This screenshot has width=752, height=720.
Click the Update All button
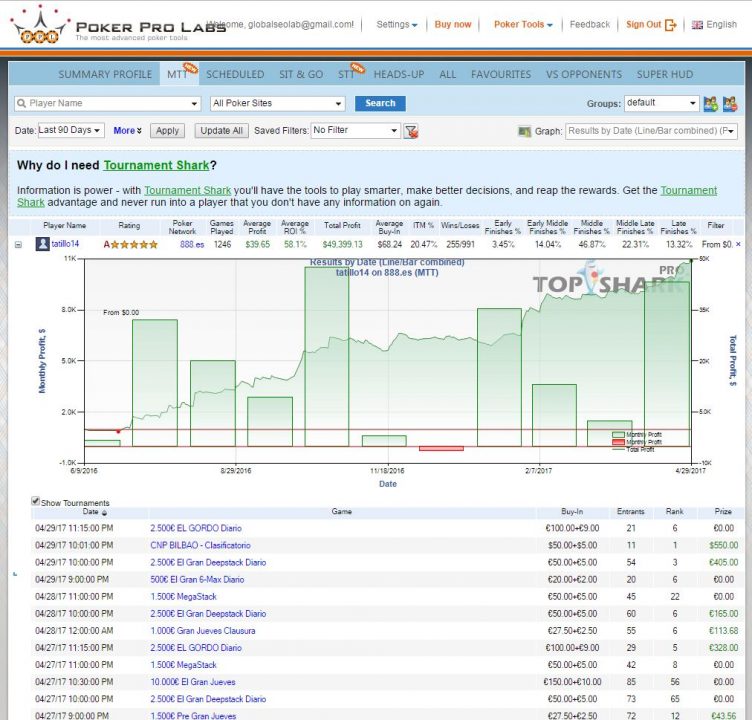pos(221,130)
